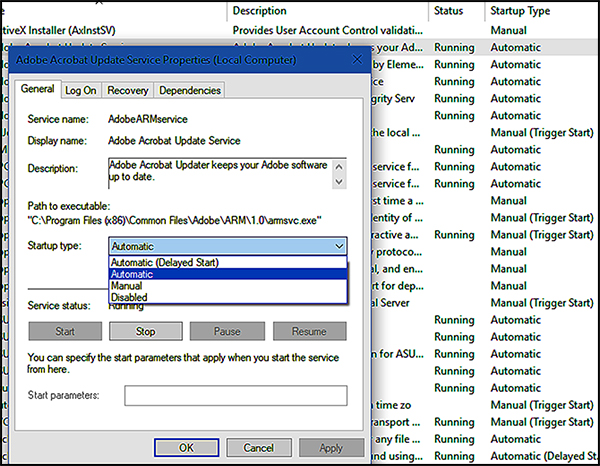Click the description box scroll-down arrow
Image resolution: width=600 pixels, height=466 pixels.
point(340,181)
